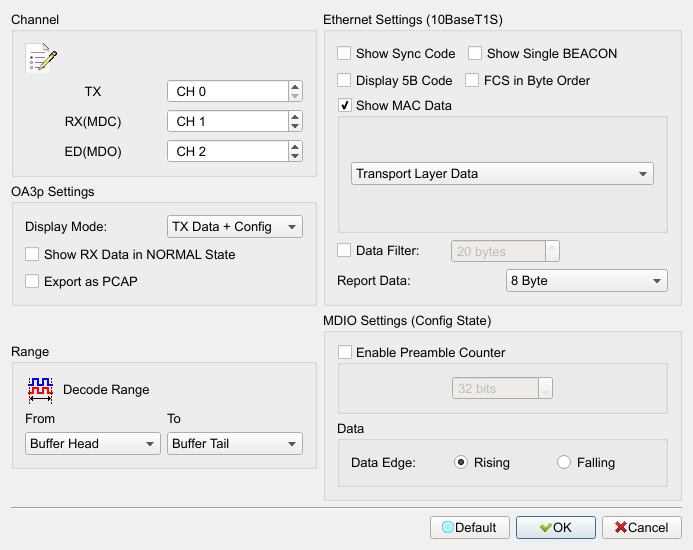Image resolution: width=693 pixels, height=550 pixels.
Task: Open the disabled 32 bits dropdown
Action: point(502,388)
